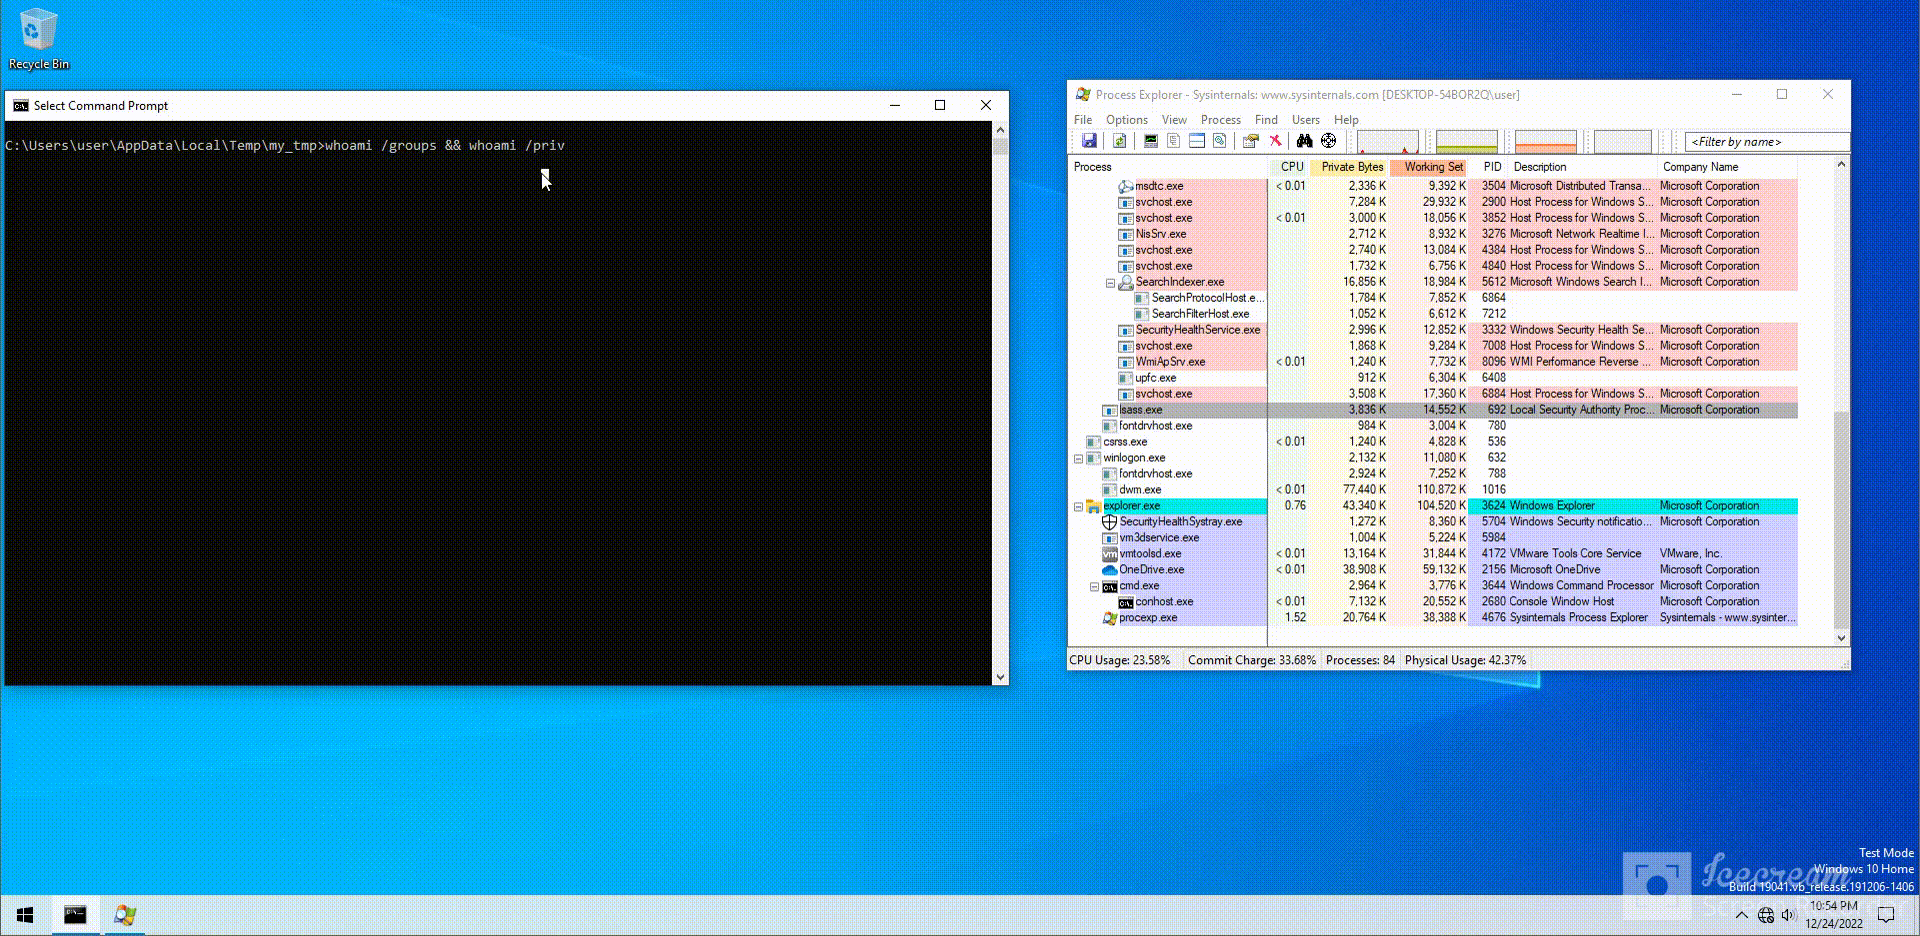Open the Process menu
Image resolution: width=1920 pixels, height=936 pixels.
tap(1220, 120)
